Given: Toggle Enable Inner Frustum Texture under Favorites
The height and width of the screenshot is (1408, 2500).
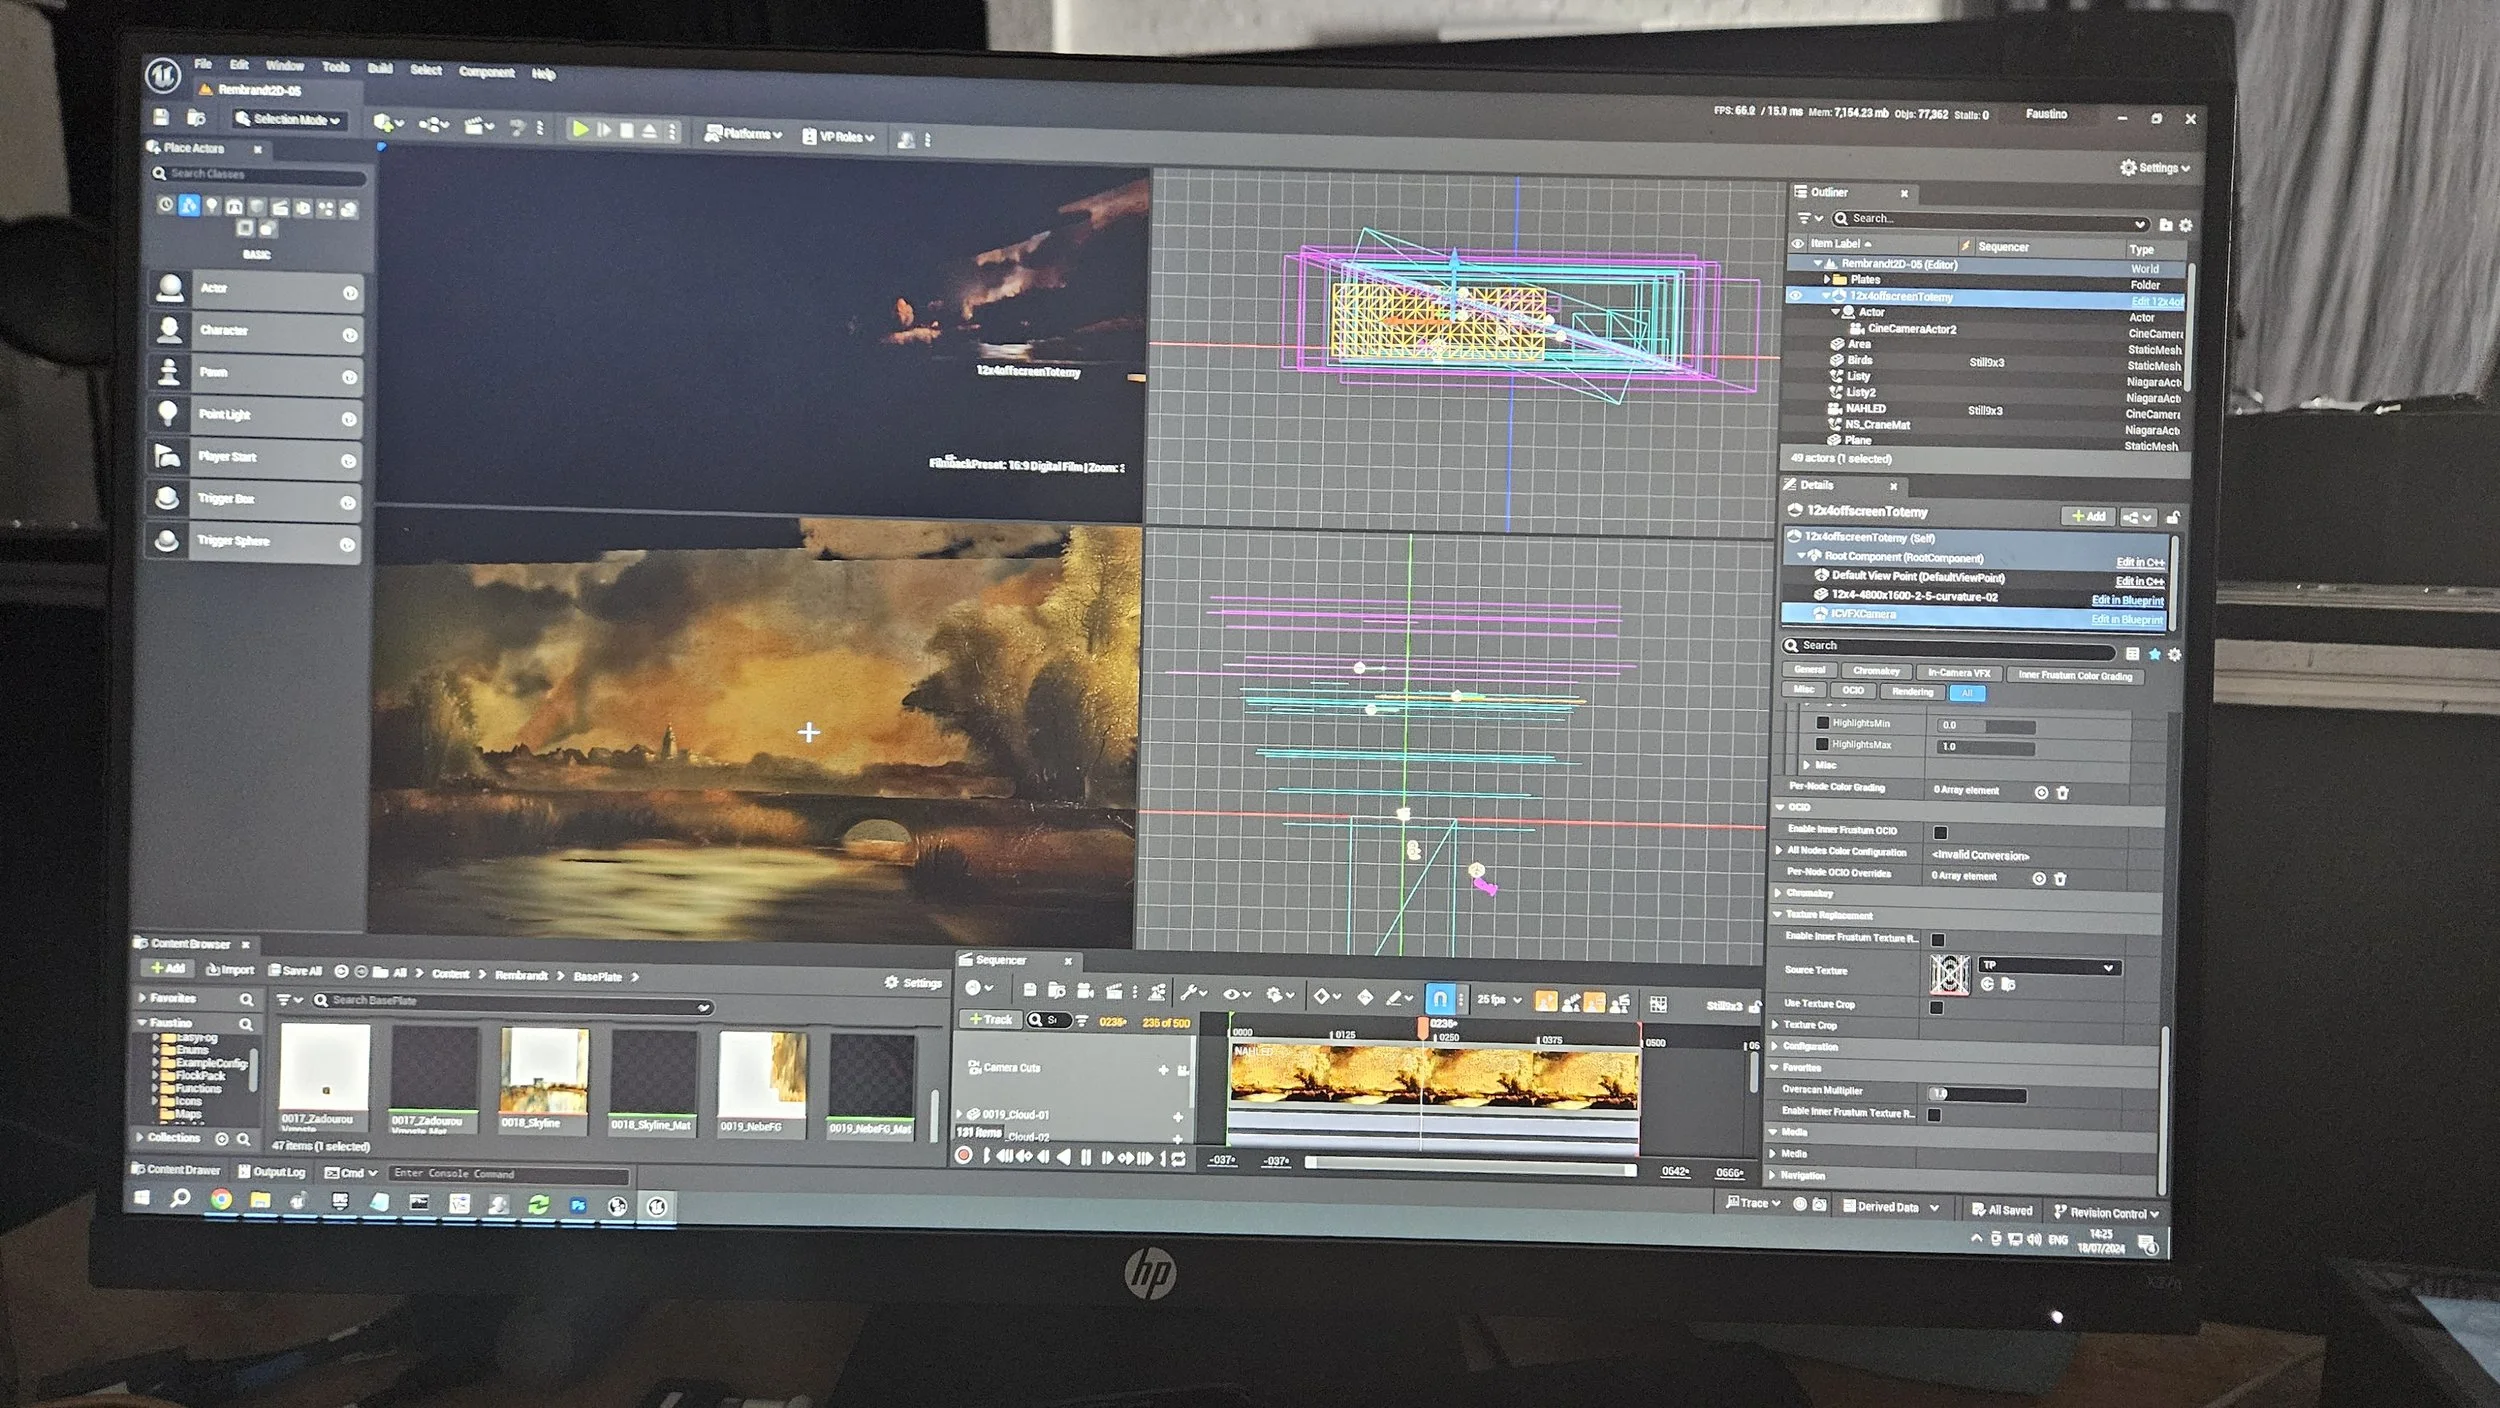Looking at the screenshot, I should click(x=1934, y=1114).
